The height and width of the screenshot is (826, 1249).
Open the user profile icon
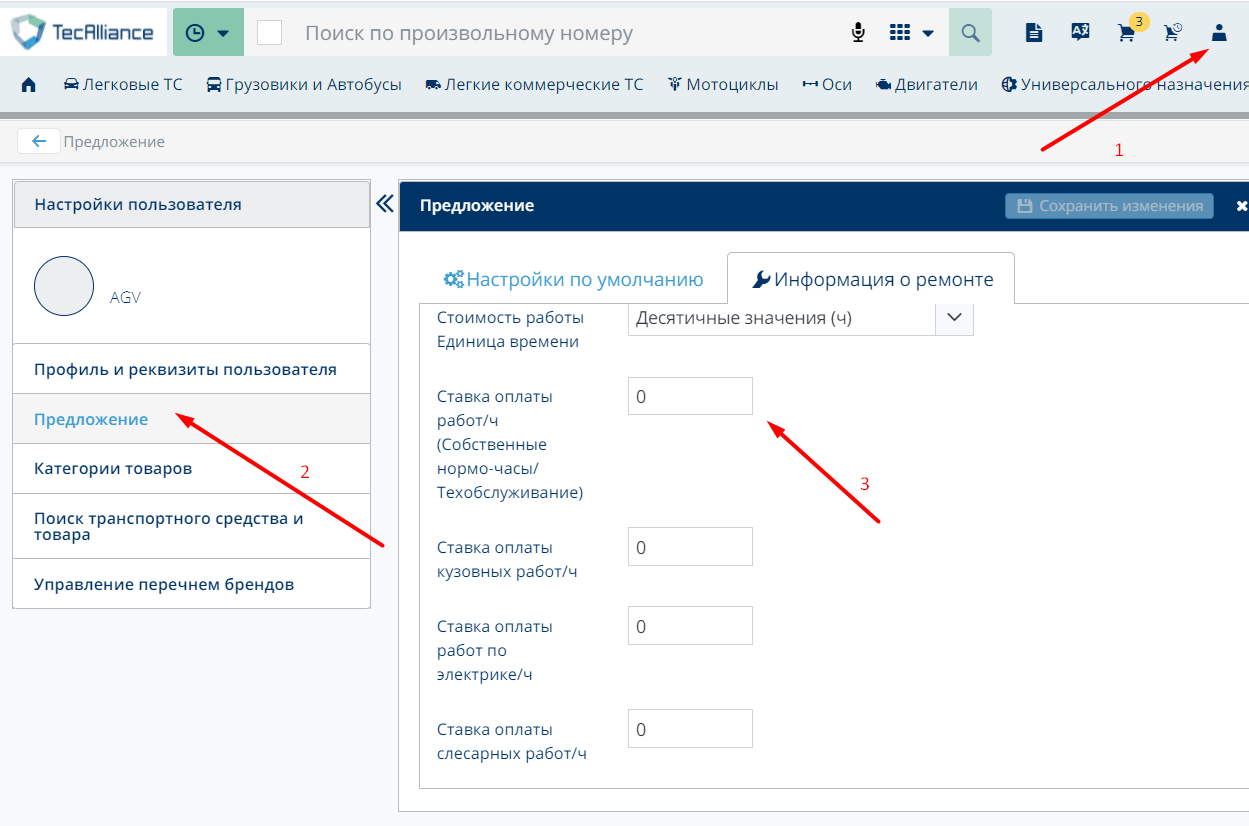[1218, 33]
